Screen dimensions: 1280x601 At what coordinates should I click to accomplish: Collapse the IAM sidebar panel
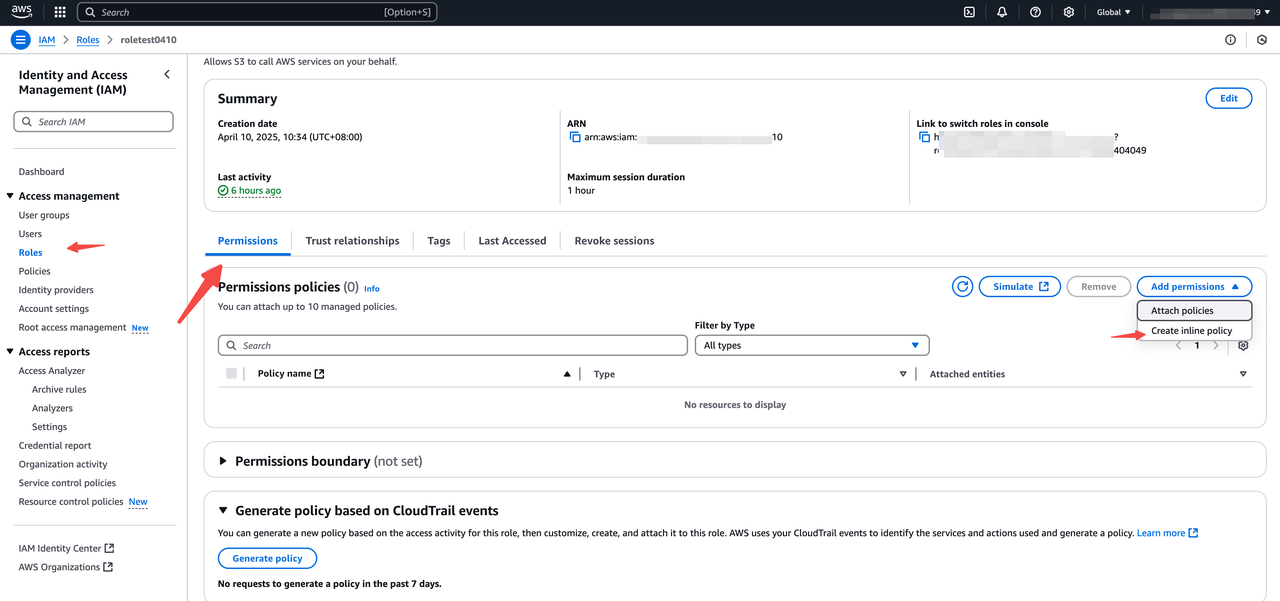click(x=167, y=75)
